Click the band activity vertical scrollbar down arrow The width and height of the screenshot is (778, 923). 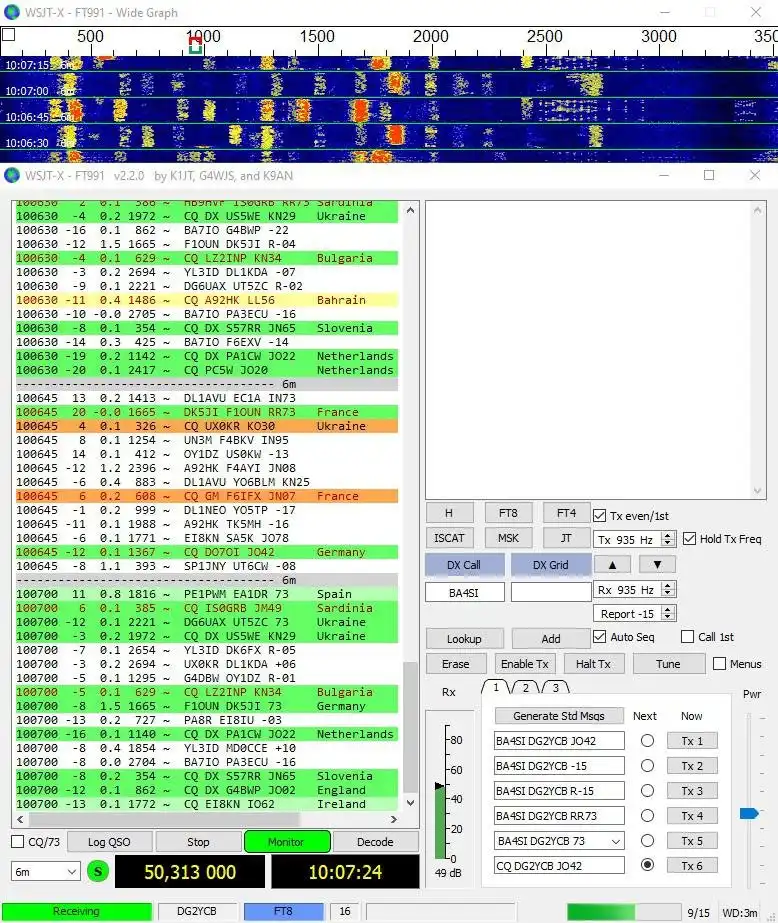click(x=410, y=803)
